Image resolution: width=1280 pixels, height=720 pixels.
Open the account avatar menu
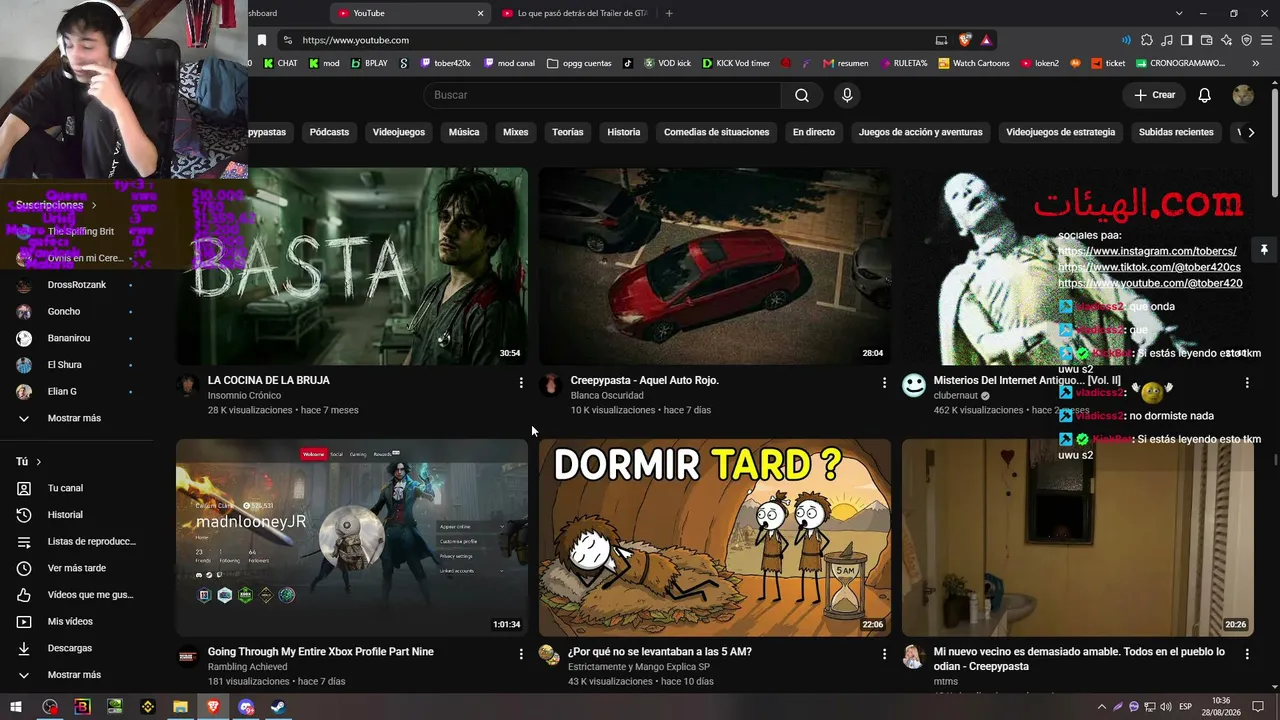coord(1243,95)
